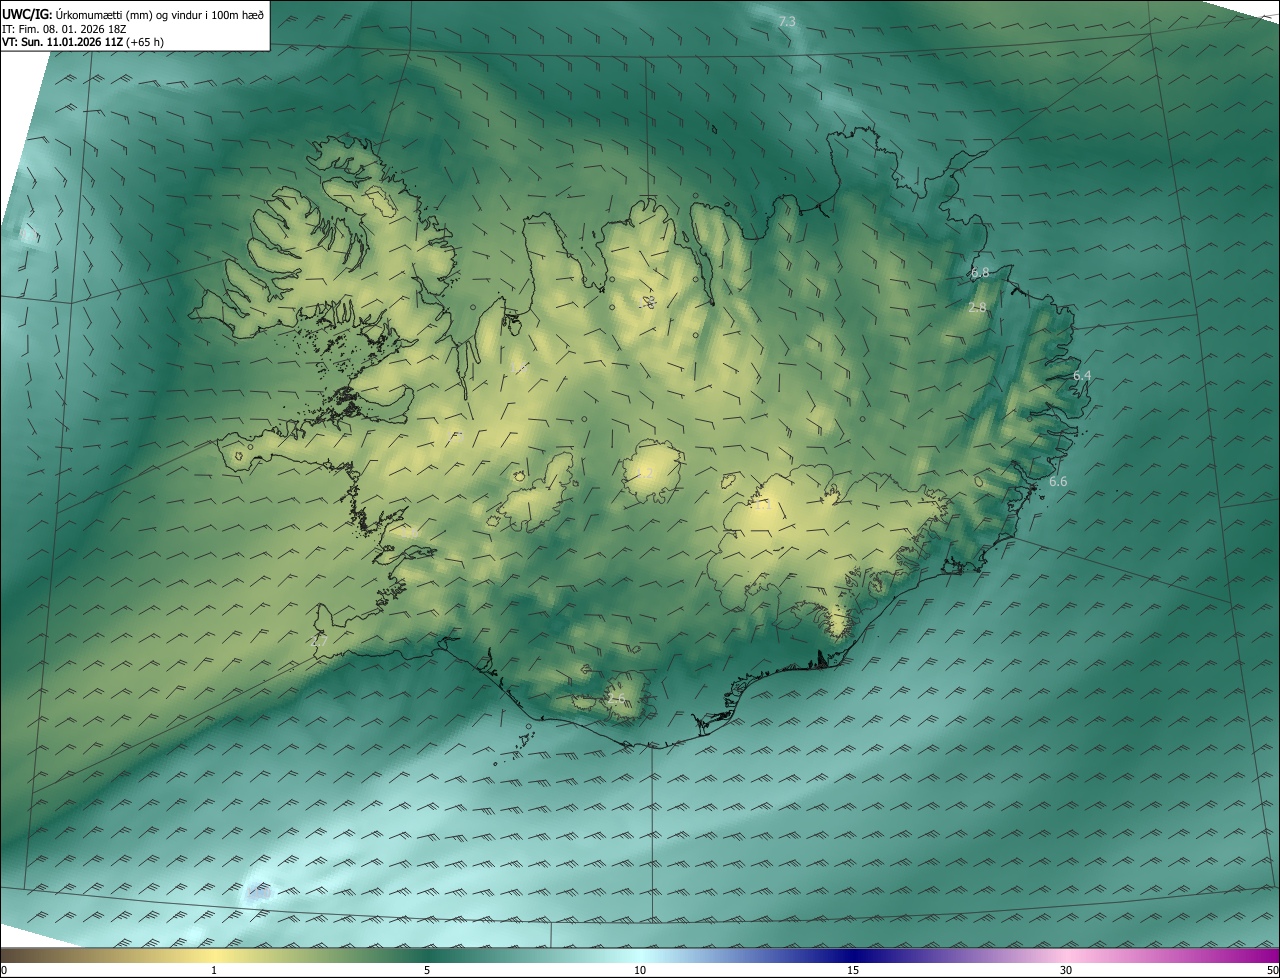Click the 2.6 label on the southern glacier
Screen dimensions: 1280x978
tap(616, 699)
